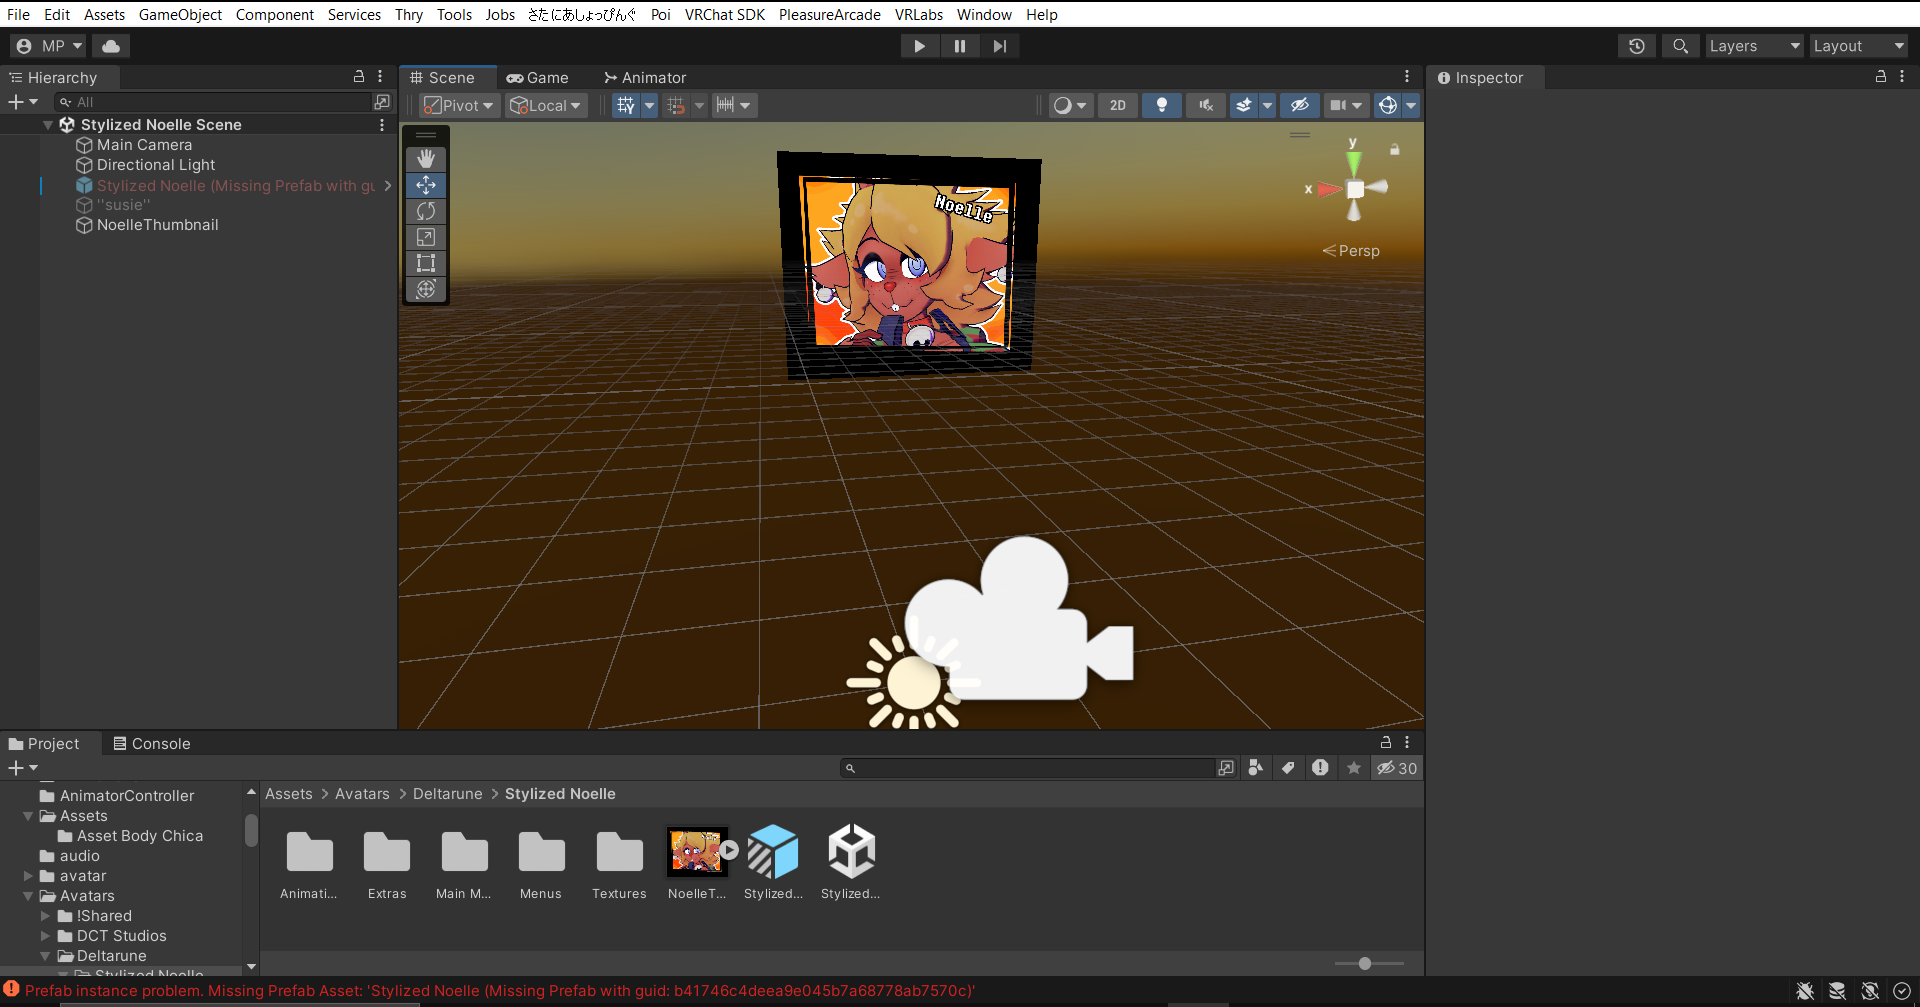Screen dimensions: 1920x1007
Task: Toggle Scene audio mute button
Action: pos(1206,105)
